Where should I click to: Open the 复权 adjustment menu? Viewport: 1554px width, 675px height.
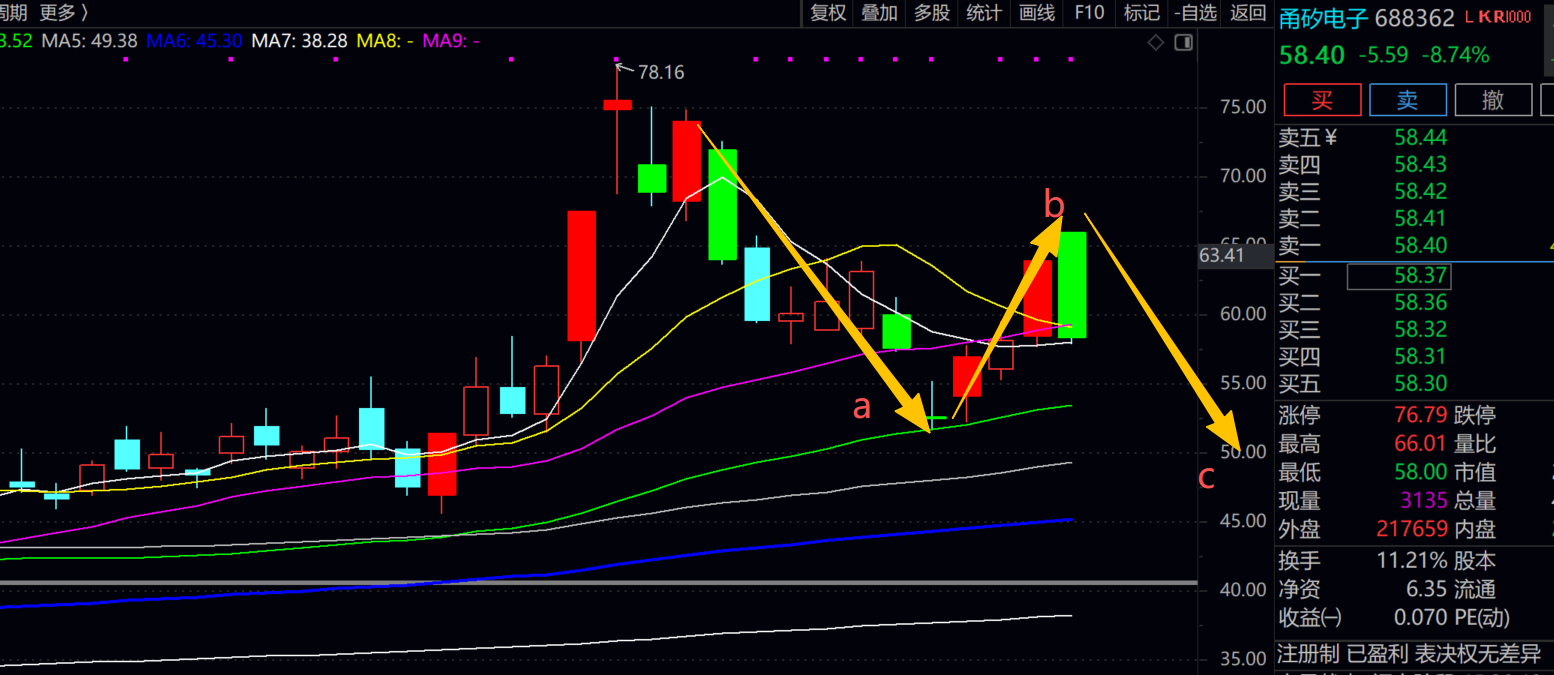click(x=828, y=13)
